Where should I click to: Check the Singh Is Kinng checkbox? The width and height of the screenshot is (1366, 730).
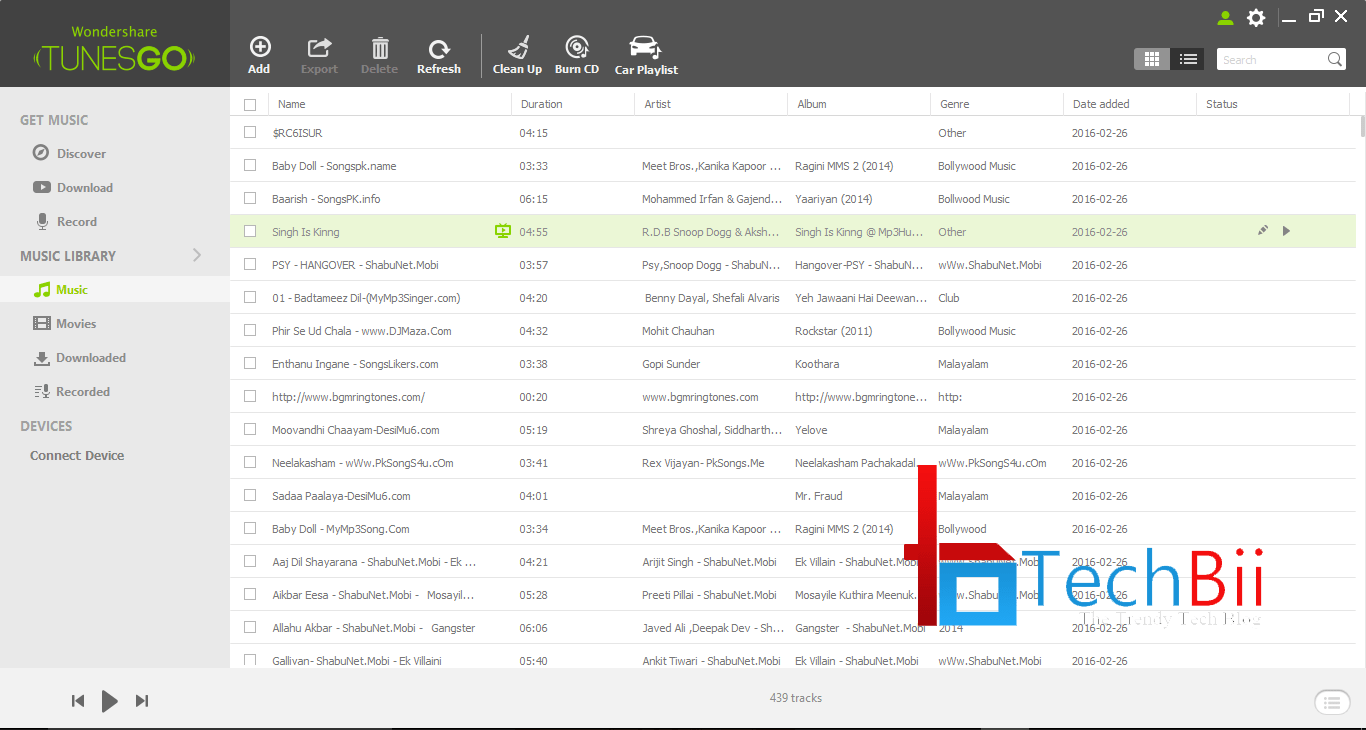pos(250,231)
